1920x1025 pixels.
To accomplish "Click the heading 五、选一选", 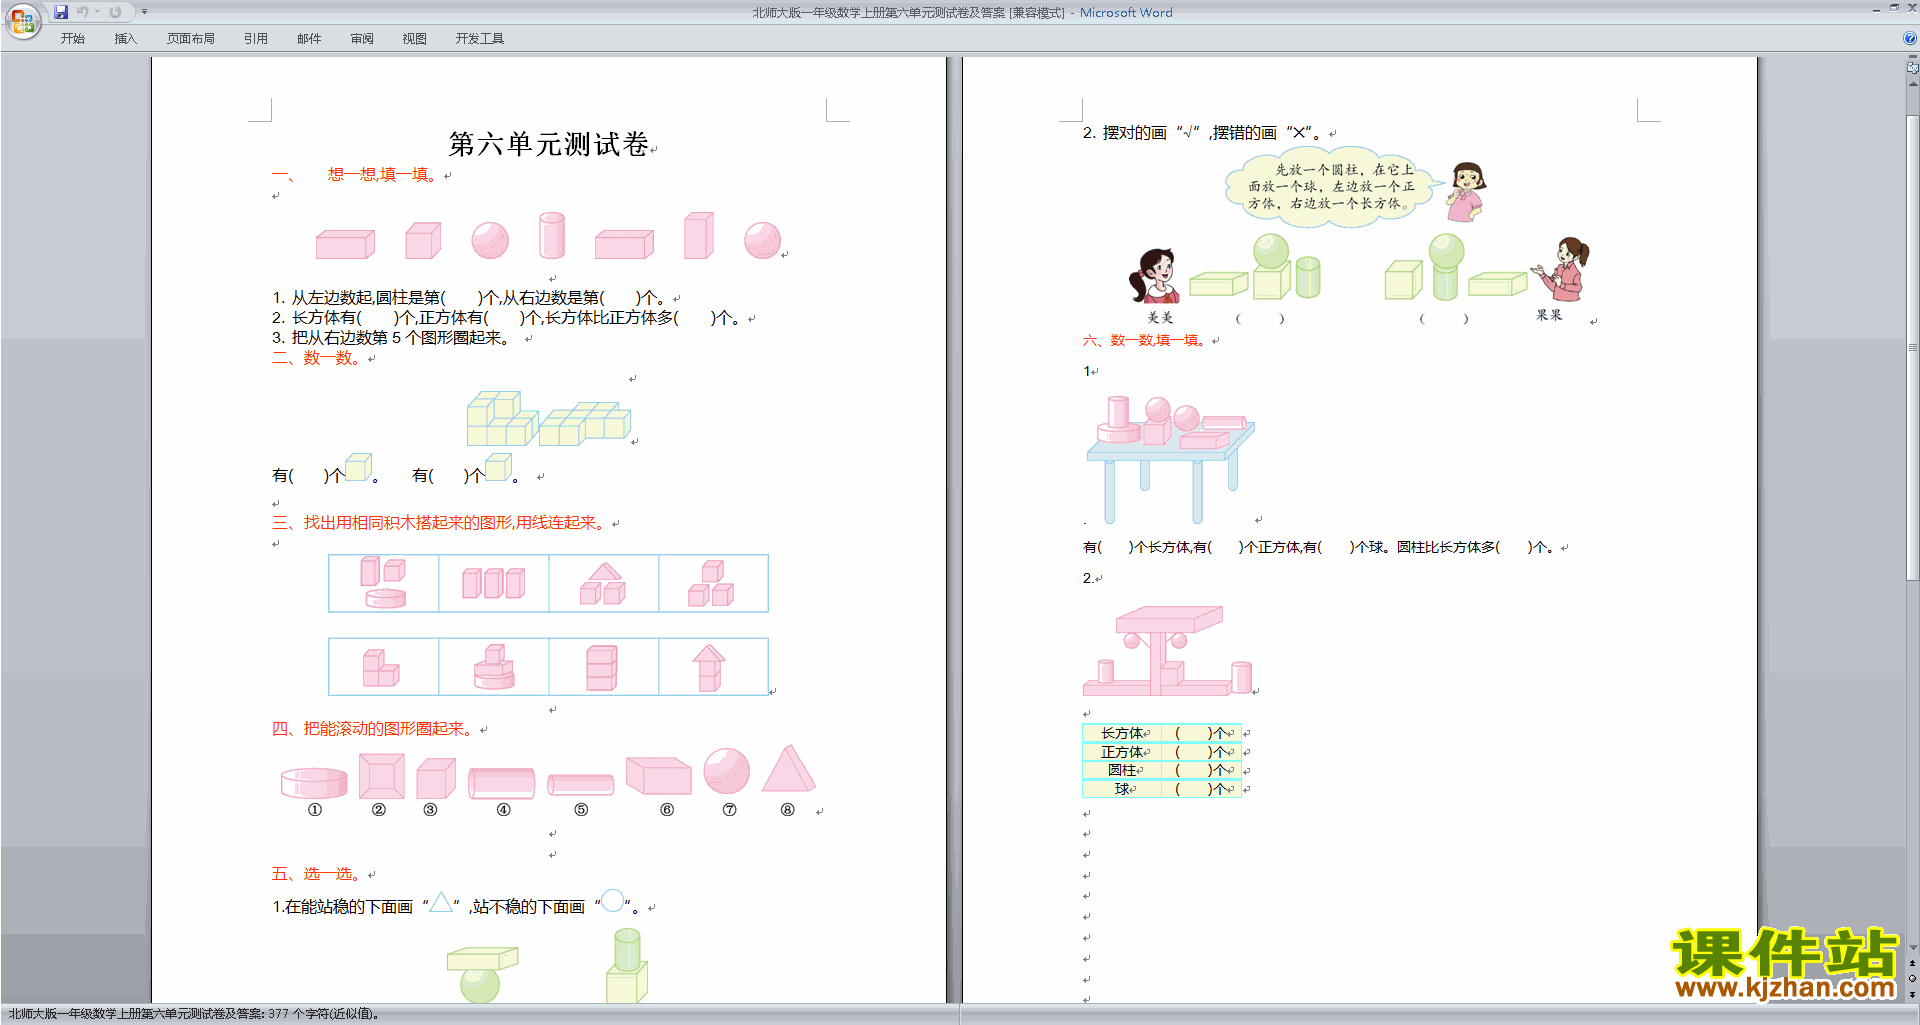I will coord(317,873).
